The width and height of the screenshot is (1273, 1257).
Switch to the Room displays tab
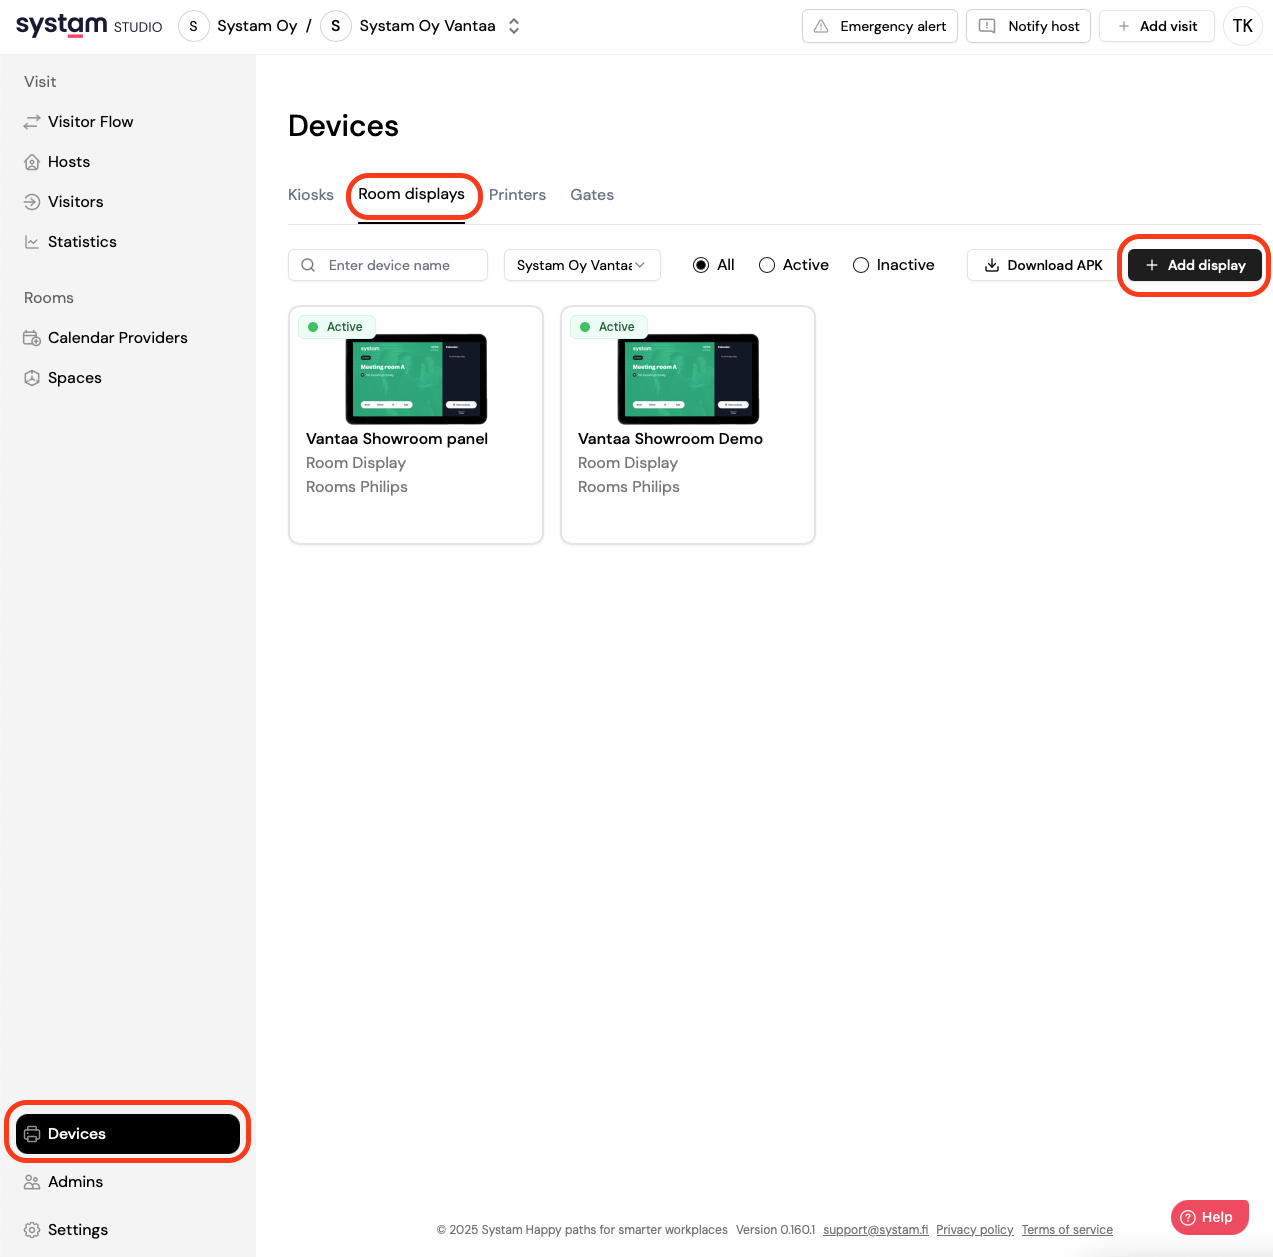[x=411, y=194]
